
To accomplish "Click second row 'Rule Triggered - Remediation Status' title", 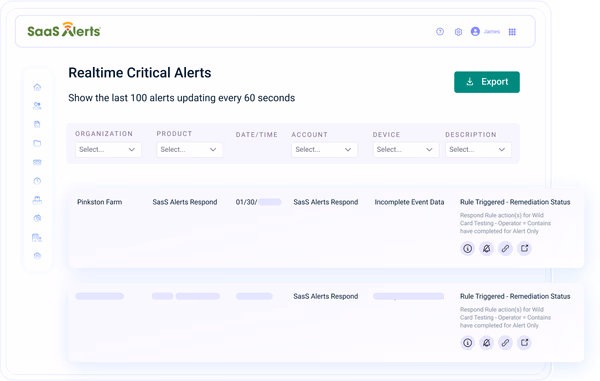I will click(x=515, y=296).
